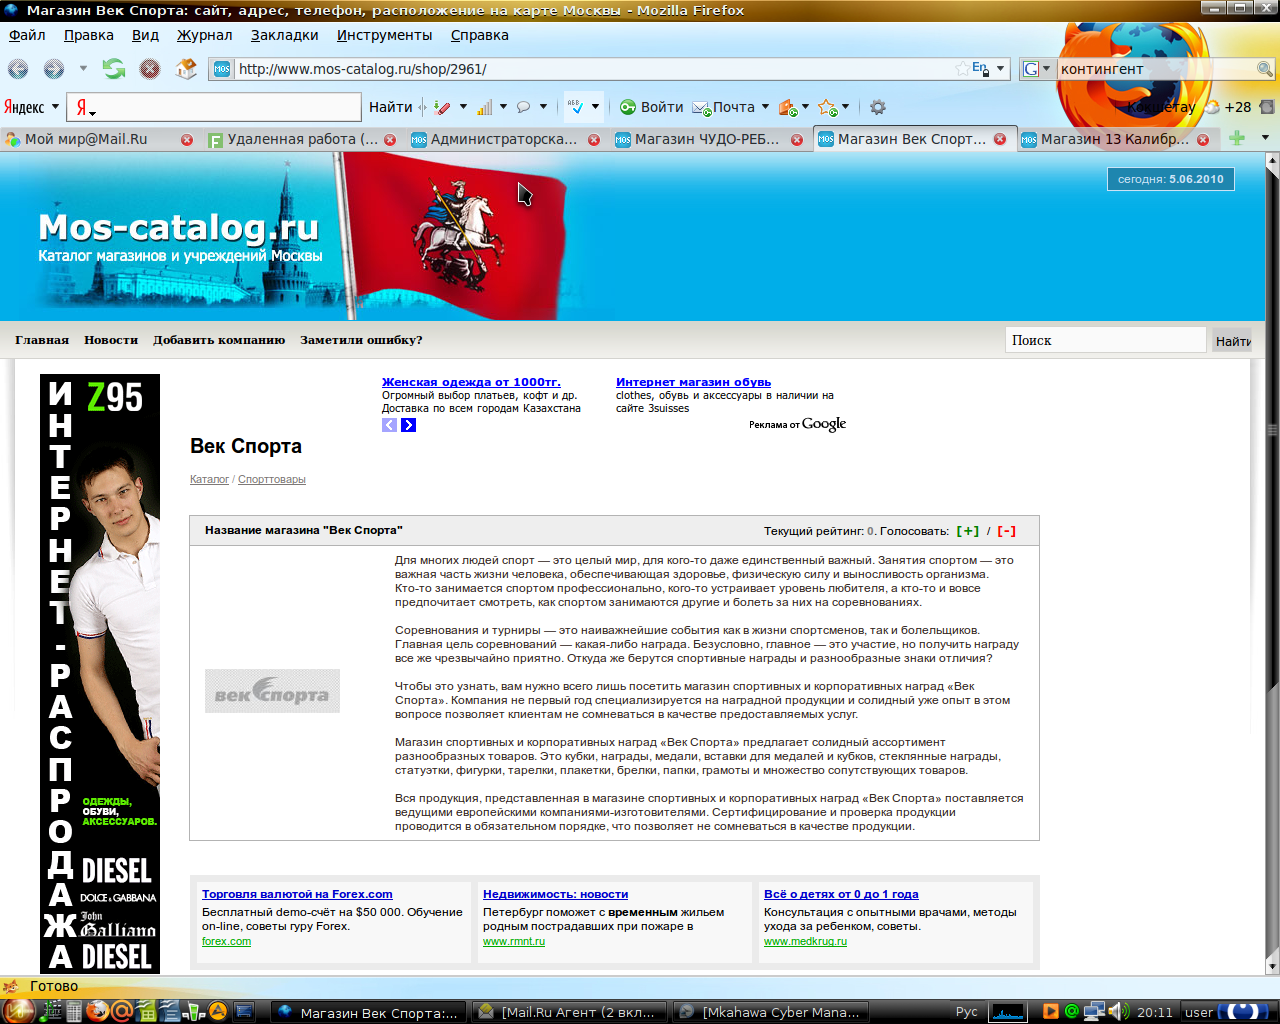Open the address bar language dropdown arrow
Viewport: 1280px width, 1024px height.
1000,69
